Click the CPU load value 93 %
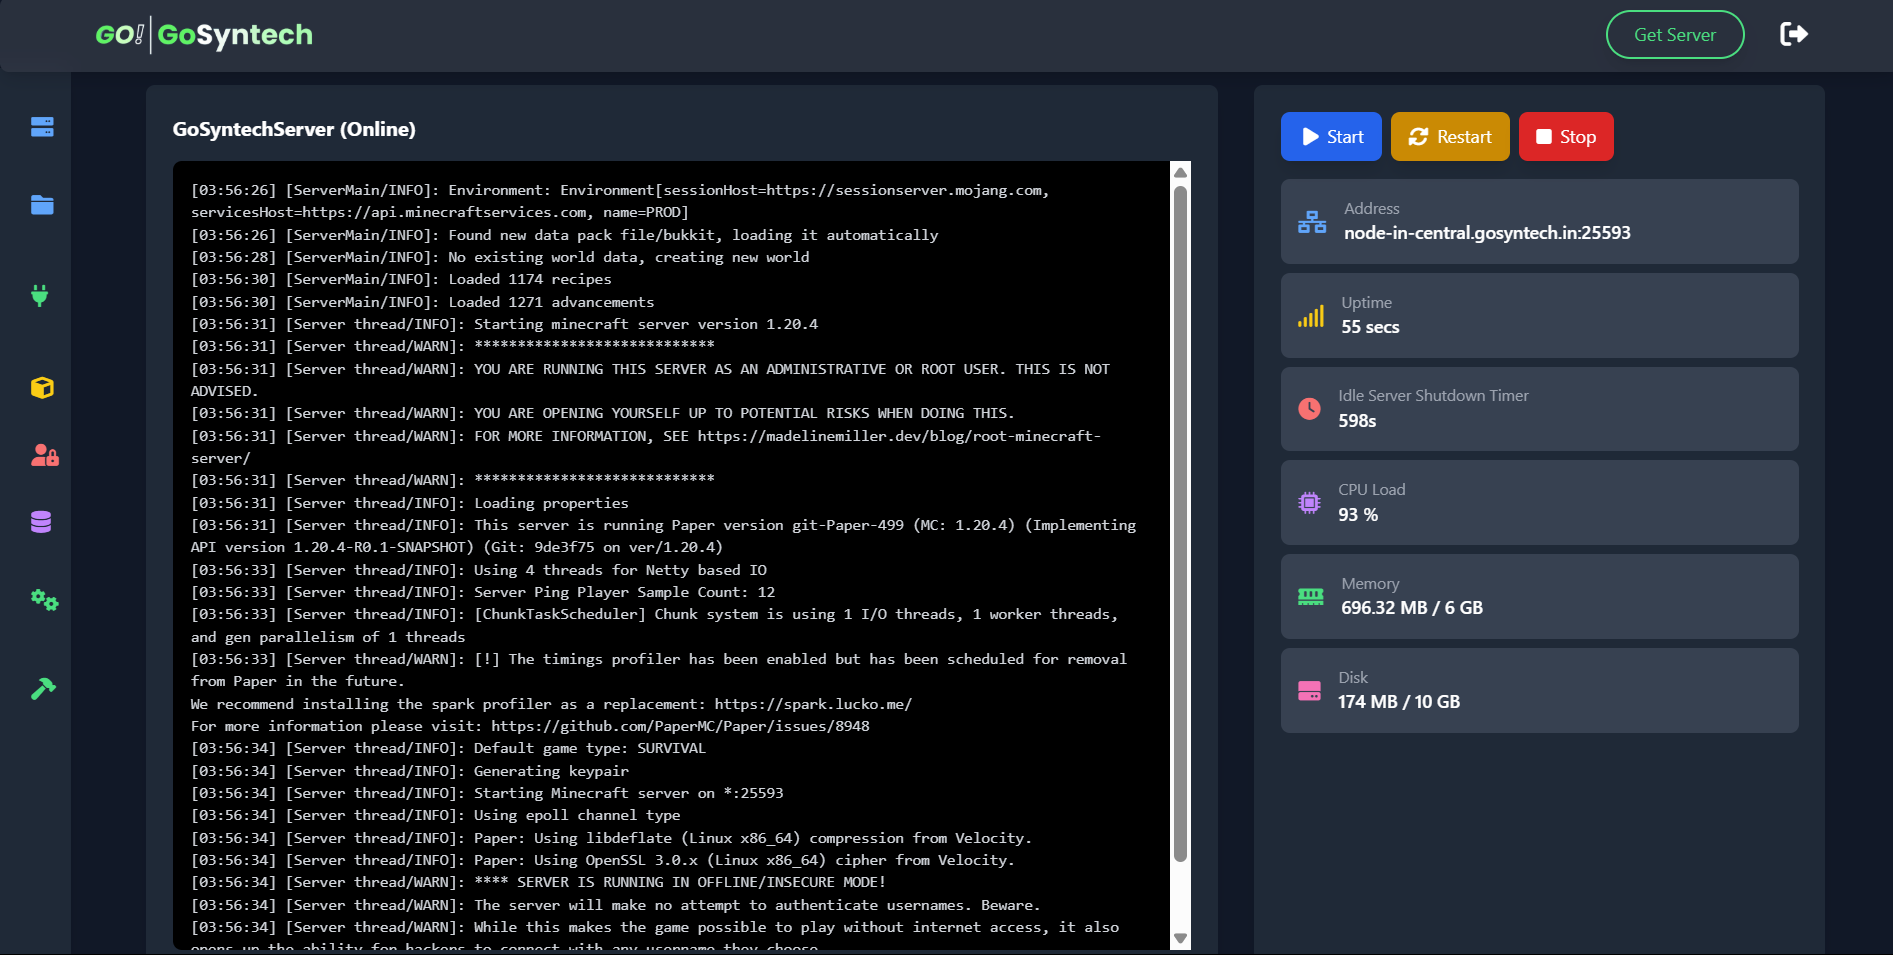1893x955 pixels. pyautogui.click(x=1358, y=515)
